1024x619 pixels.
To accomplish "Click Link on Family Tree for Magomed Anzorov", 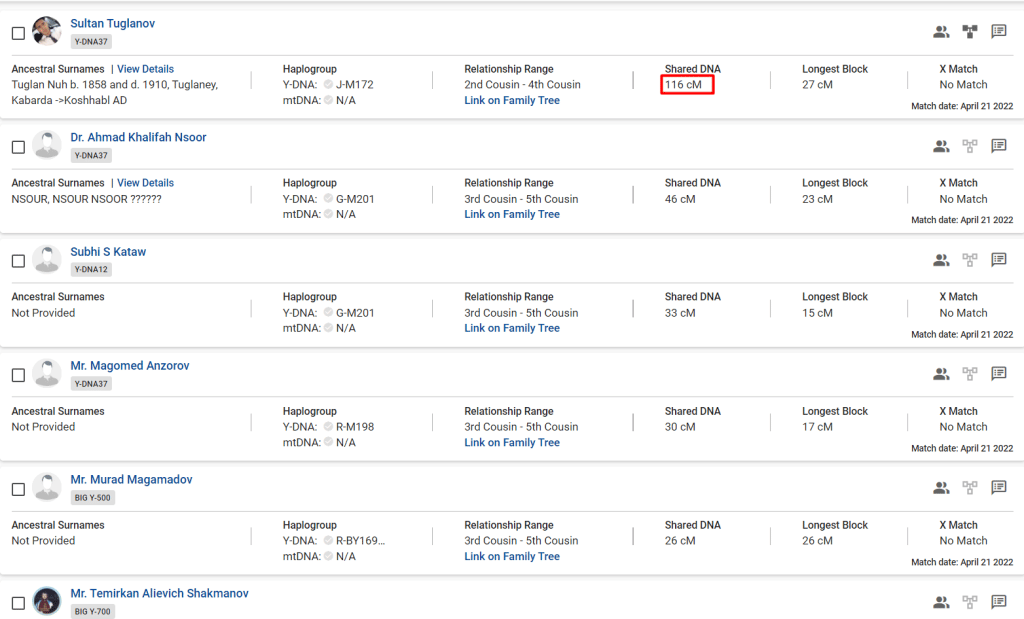I will pos(511,442).
